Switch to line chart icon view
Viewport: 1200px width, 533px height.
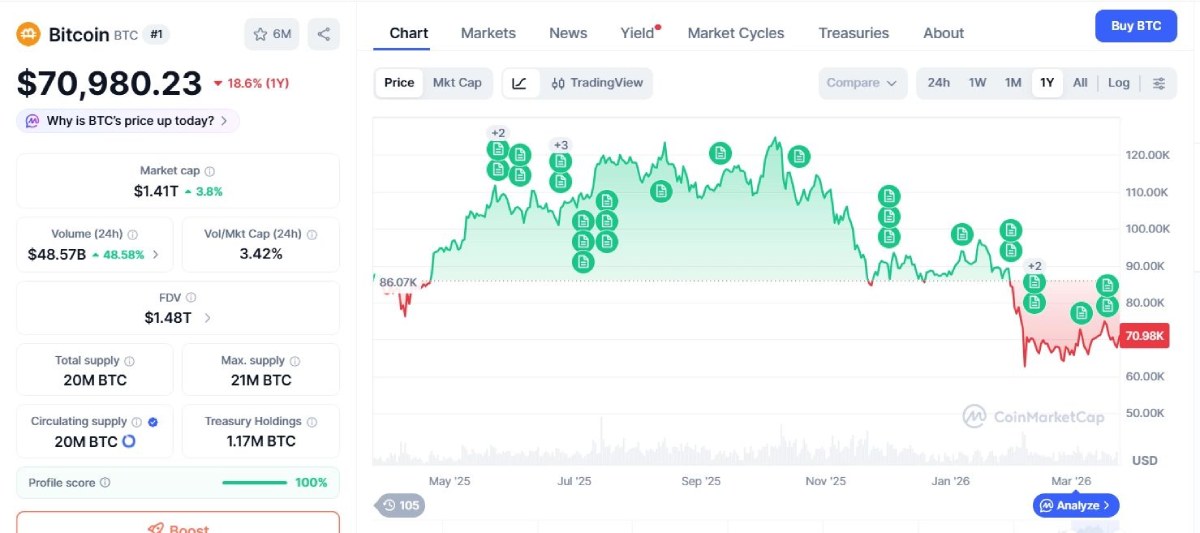[519, 83]
